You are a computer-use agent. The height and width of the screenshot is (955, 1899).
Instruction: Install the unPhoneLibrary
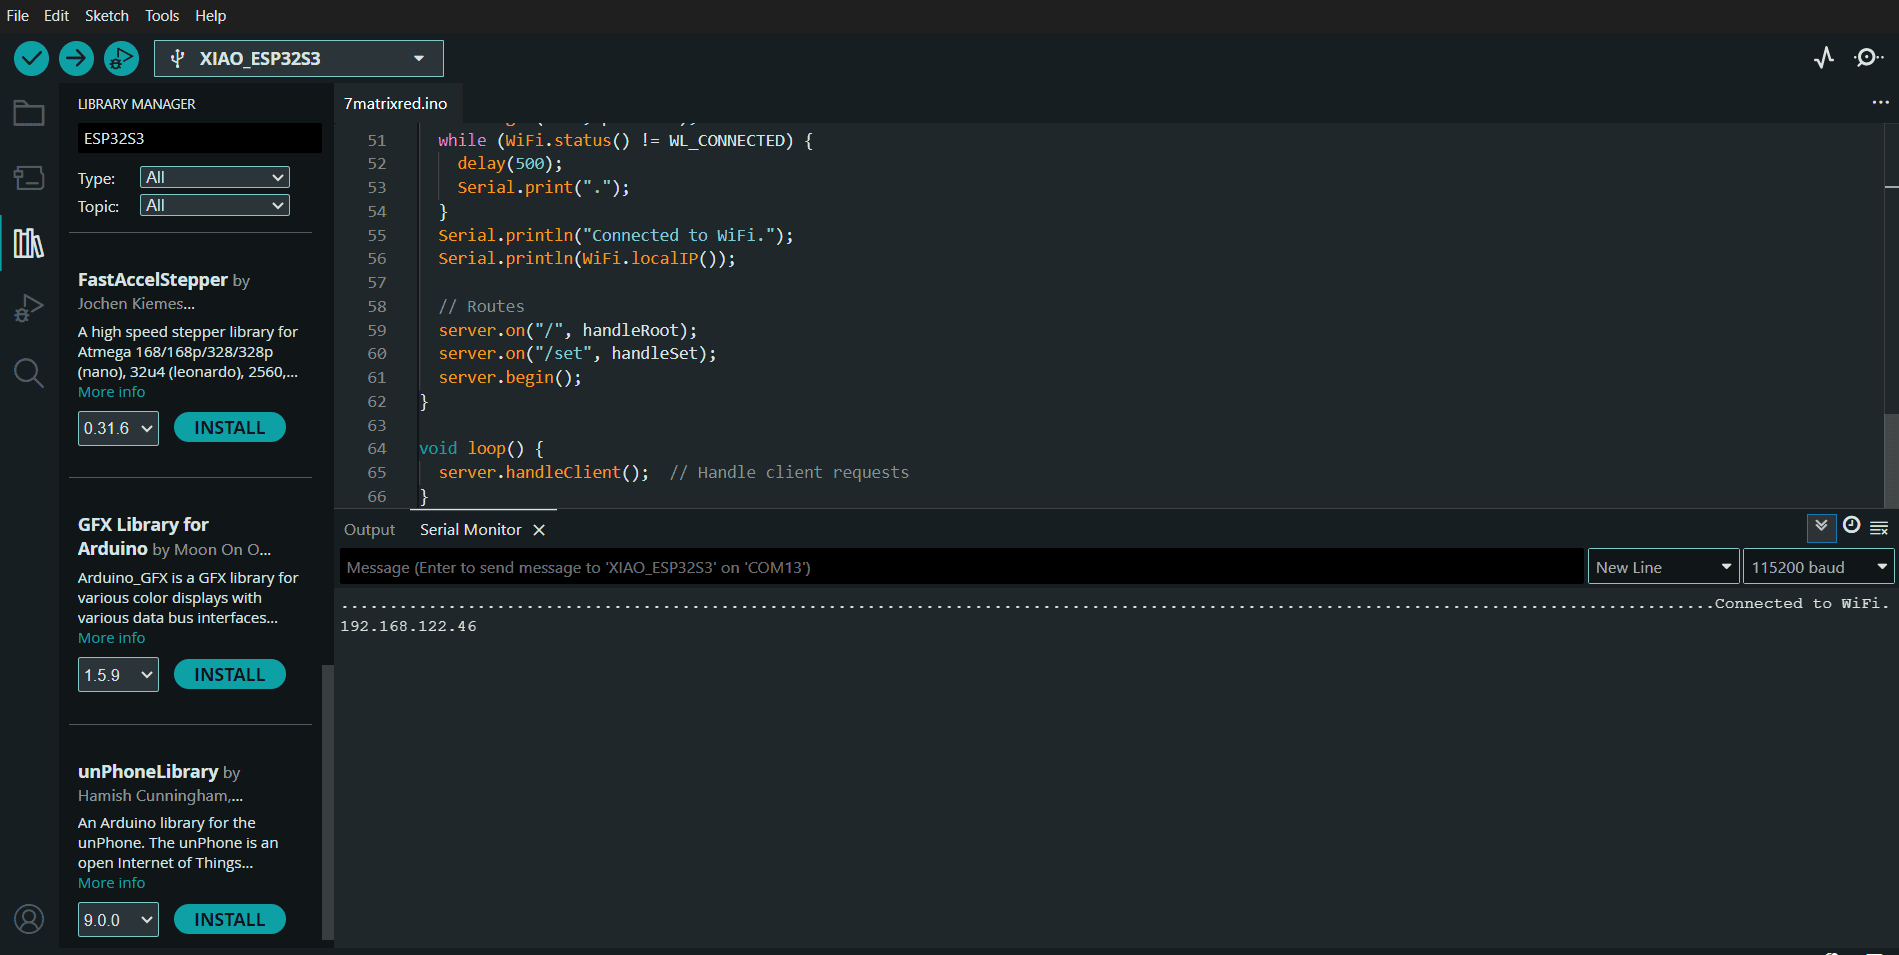(230, 920)
